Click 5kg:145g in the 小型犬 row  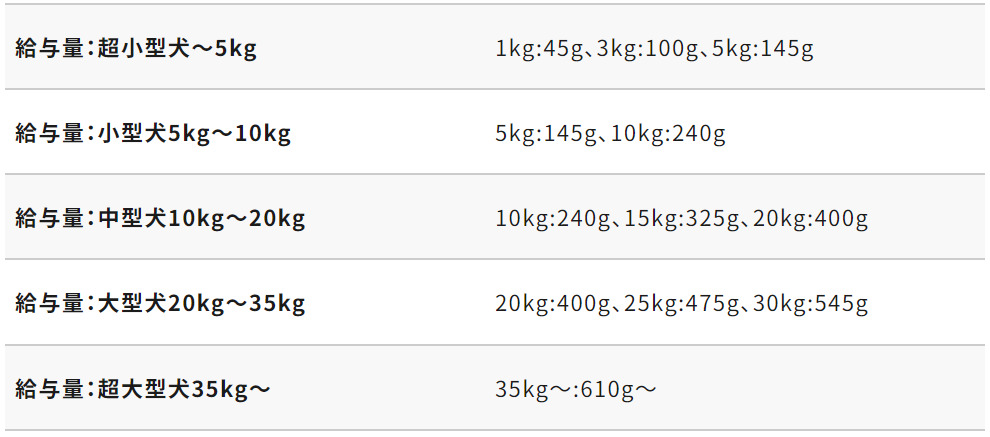pos(546,133)
